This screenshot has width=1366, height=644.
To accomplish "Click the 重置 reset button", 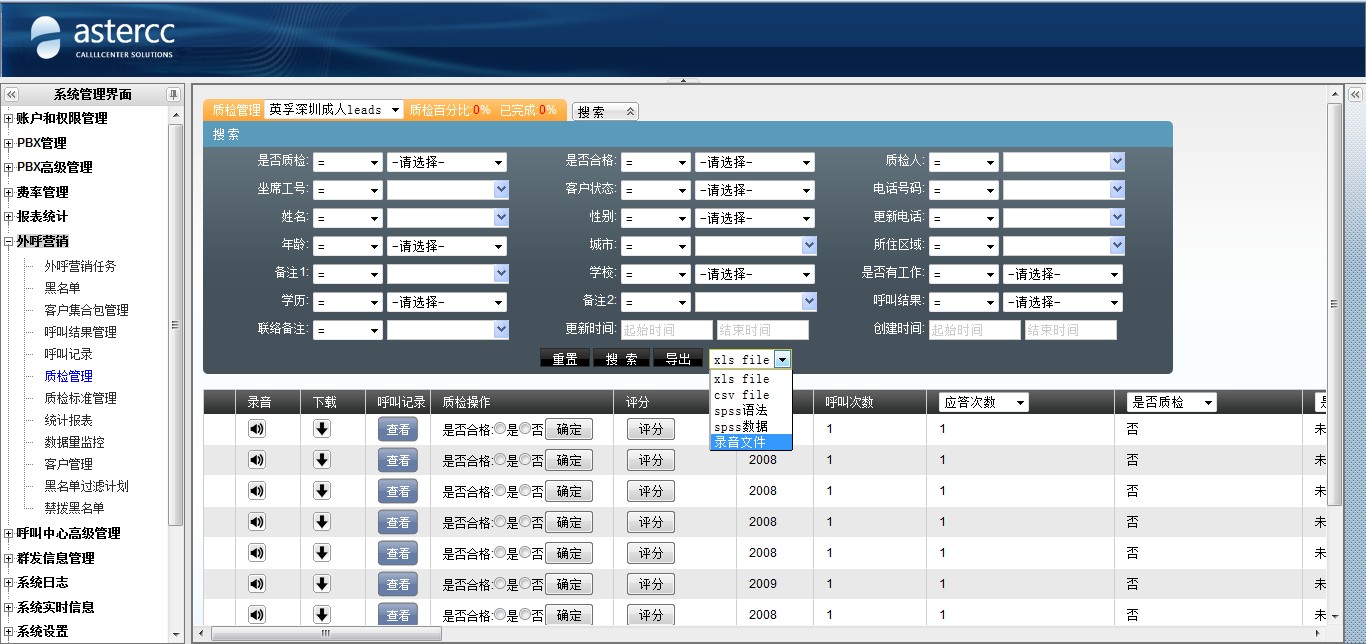I will (565, 359).
